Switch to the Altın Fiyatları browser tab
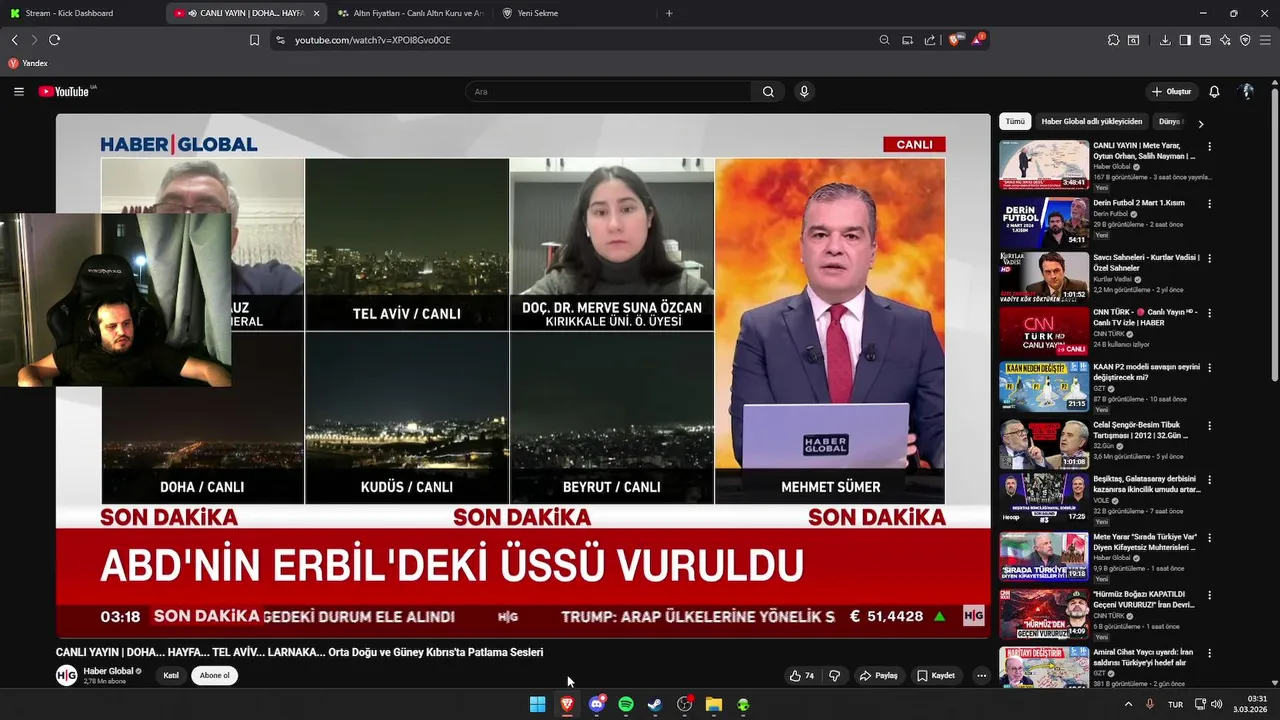 [x=412, y=13]
